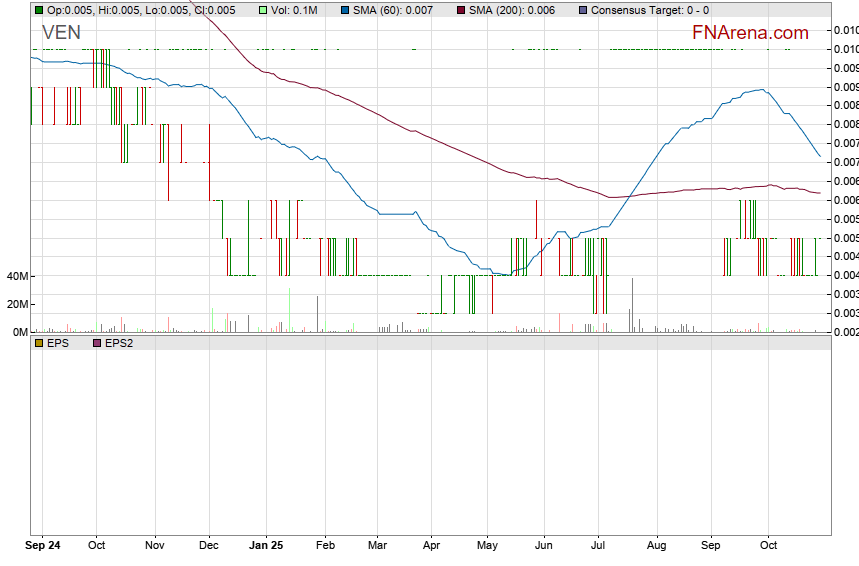Image resolution: width=859 pixels, height=566 pixels.
Task: Click the 20M volume axis label
Action: 16,304
